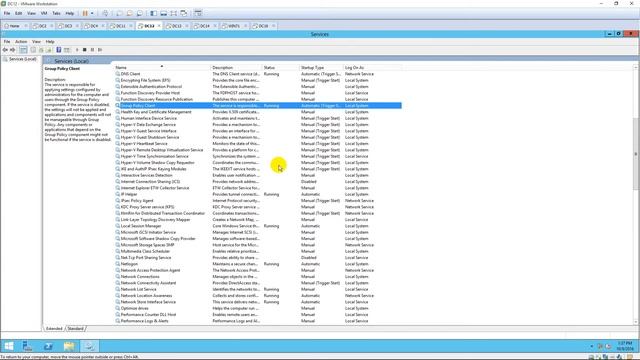The width and height of the screenshot is (640, 360).
Task: Switch to the DC2 virtual machine tab
Action: click(x=42, y=26)
